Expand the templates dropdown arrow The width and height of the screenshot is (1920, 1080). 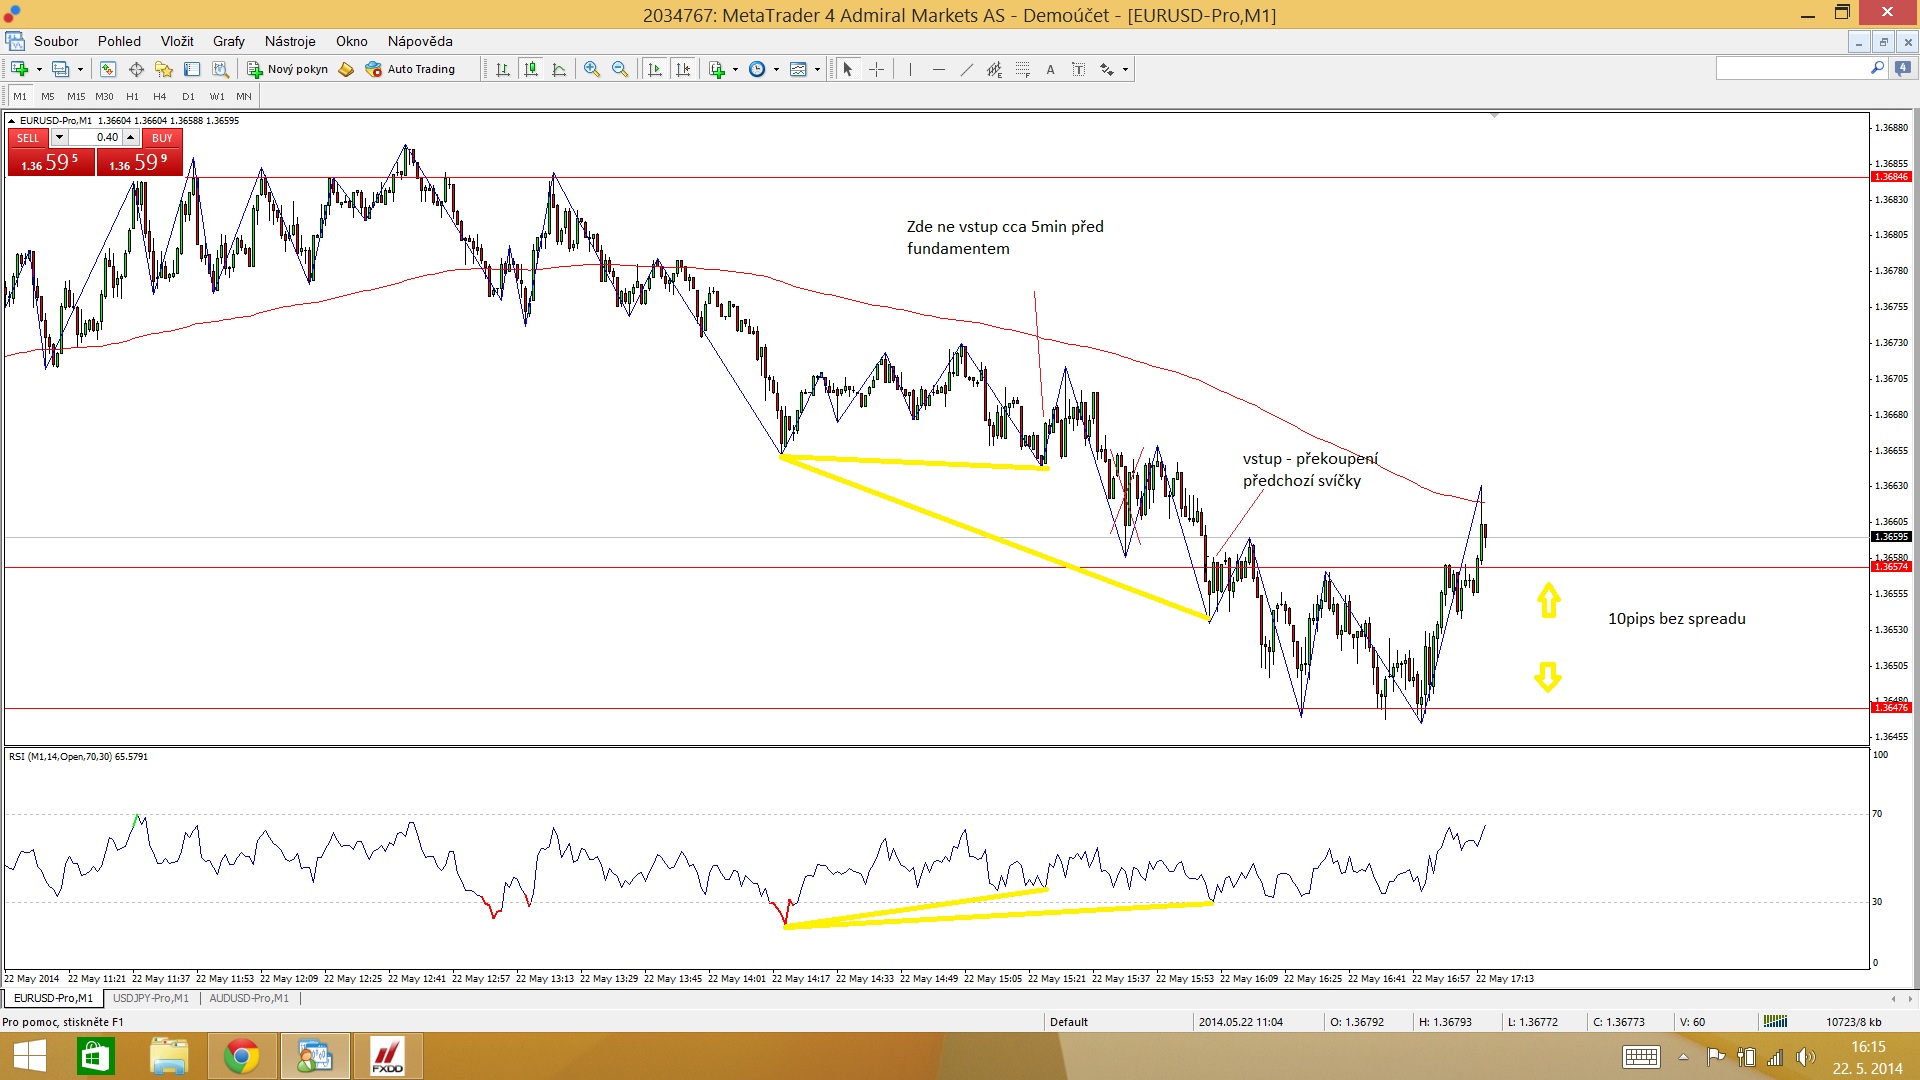click(x=817, y=69)
